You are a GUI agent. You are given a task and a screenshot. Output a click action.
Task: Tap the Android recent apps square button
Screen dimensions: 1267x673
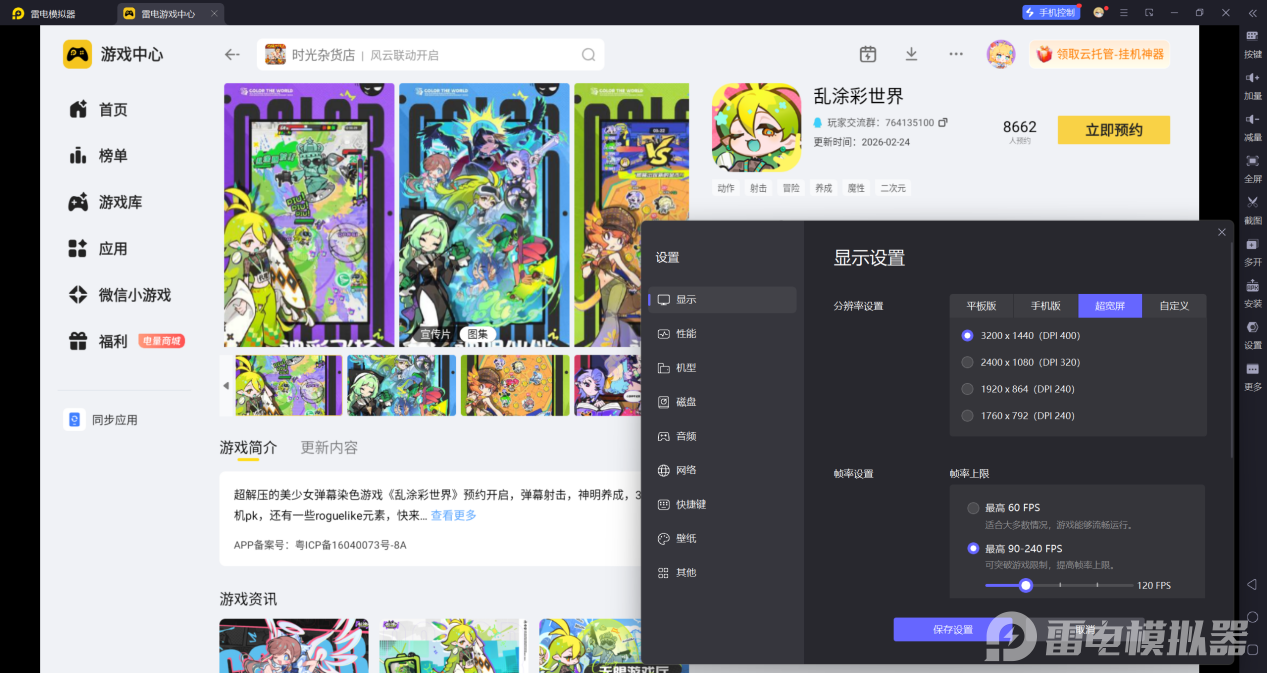(1251, 648)
